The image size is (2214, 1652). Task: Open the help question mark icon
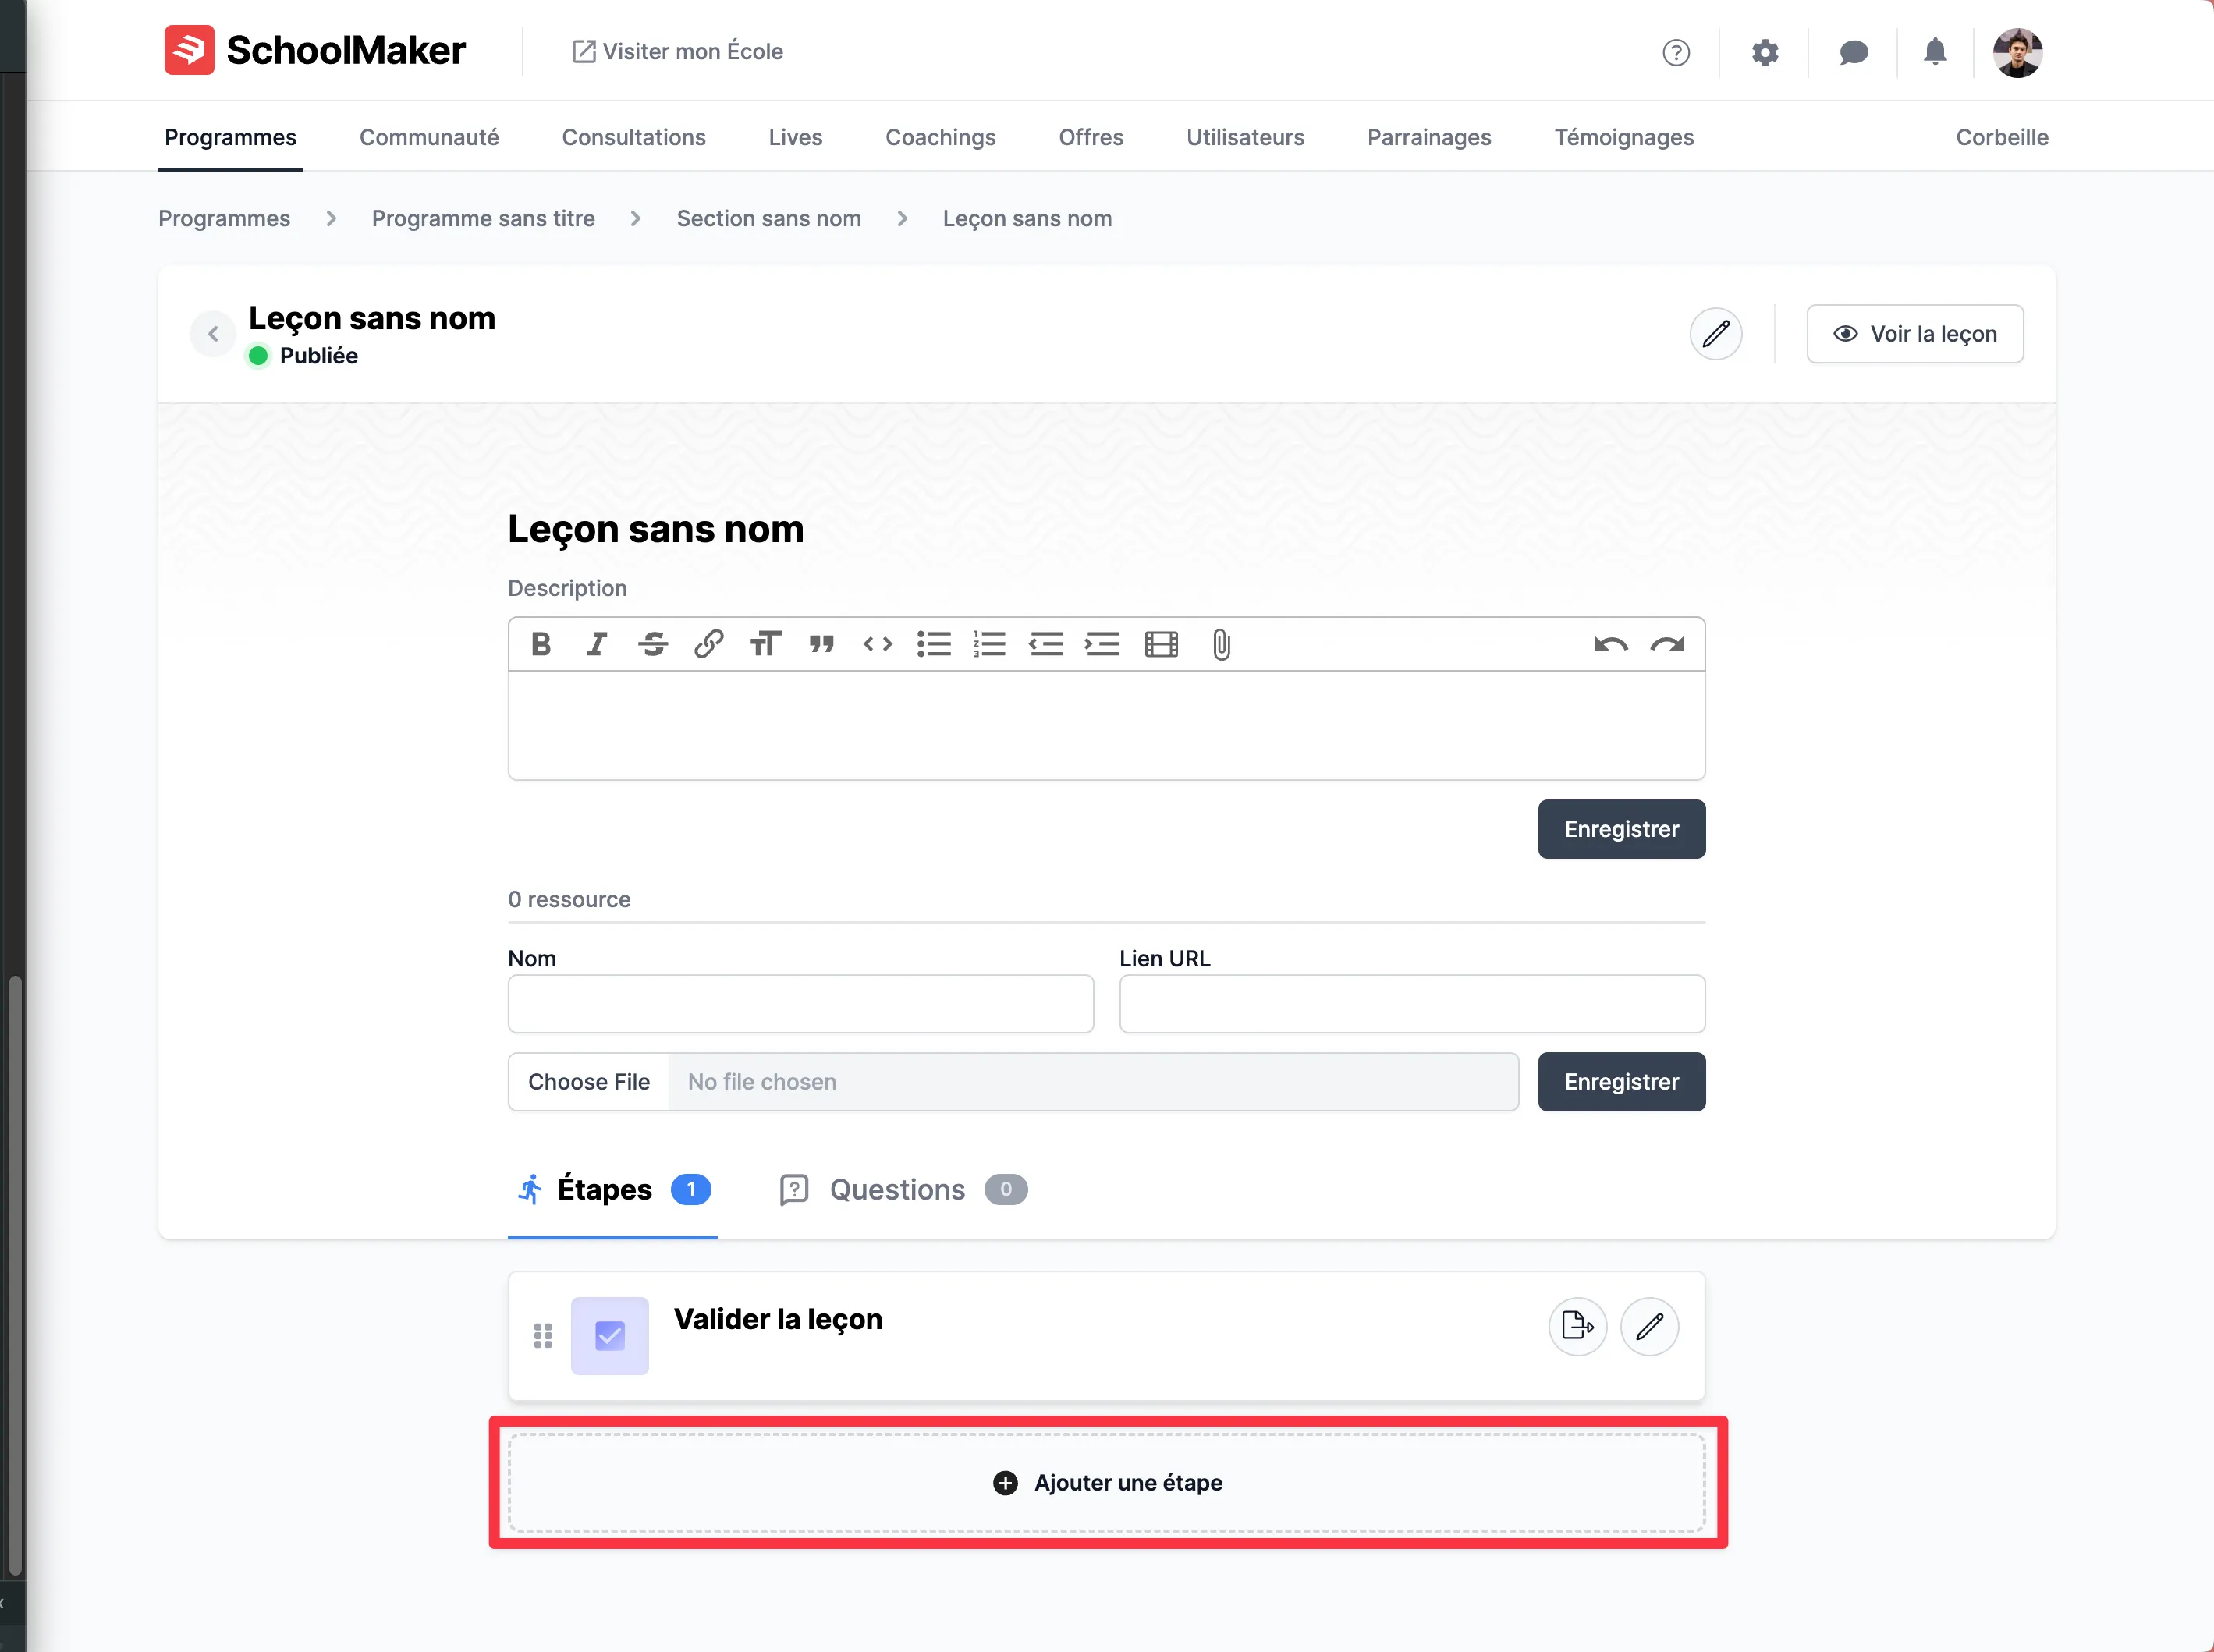[1676, 52]
